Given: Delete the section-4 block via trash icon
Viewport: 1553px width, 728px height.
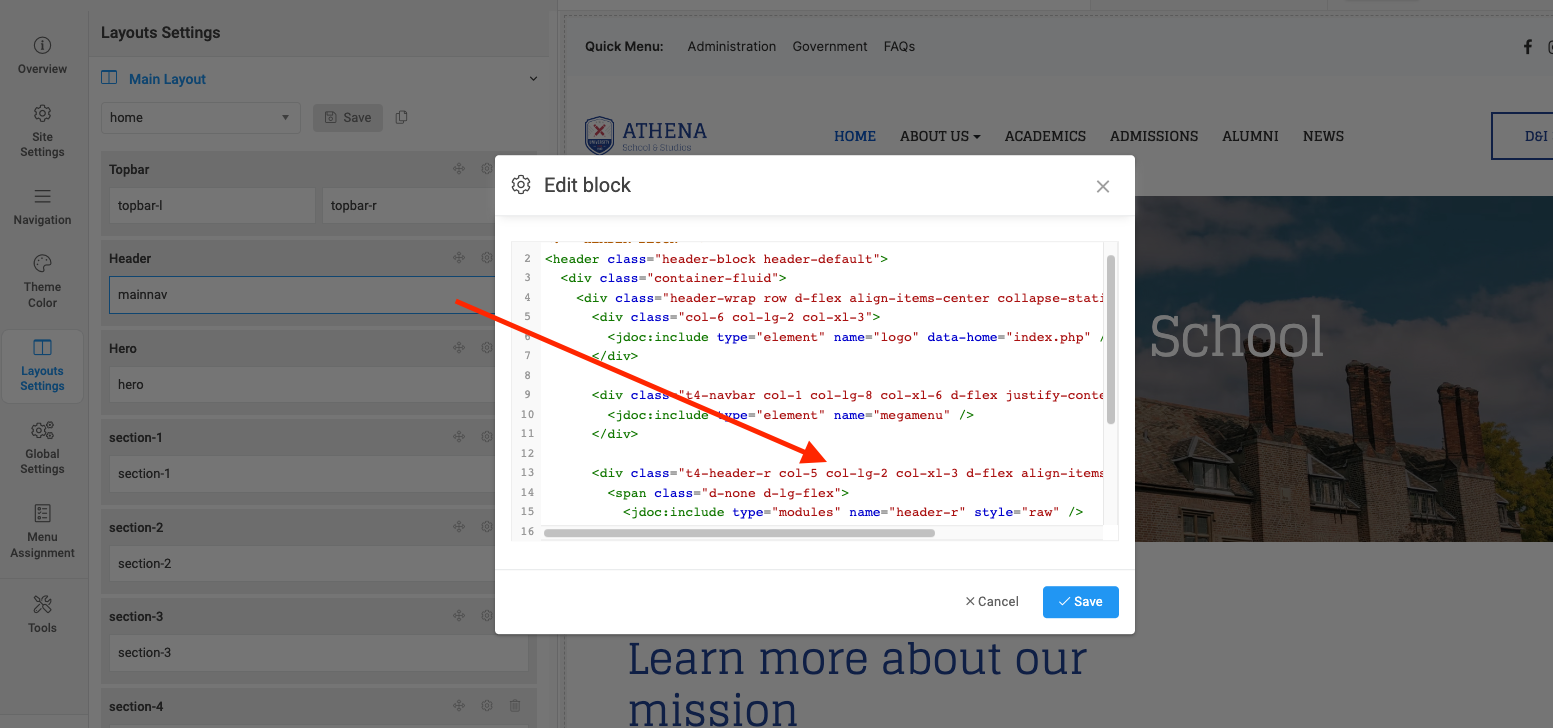Looking at the screenshot, I should tap(515, 706).
